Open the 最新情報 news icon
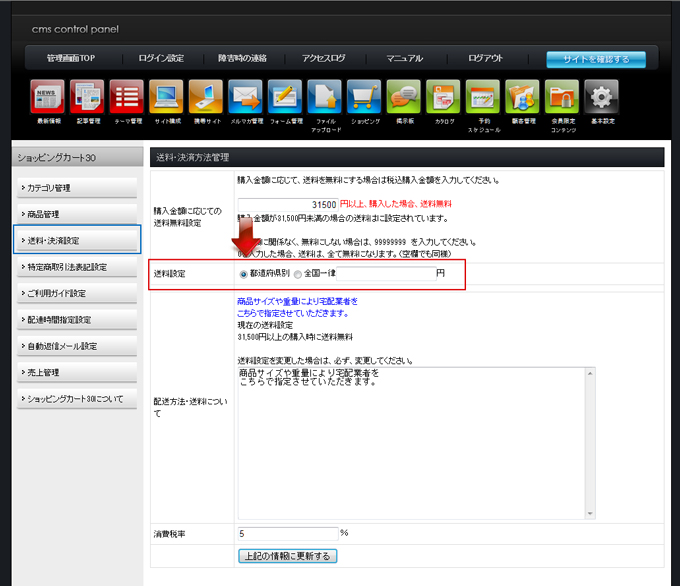Screen dimensions: 680x586 tap(48, 97)
